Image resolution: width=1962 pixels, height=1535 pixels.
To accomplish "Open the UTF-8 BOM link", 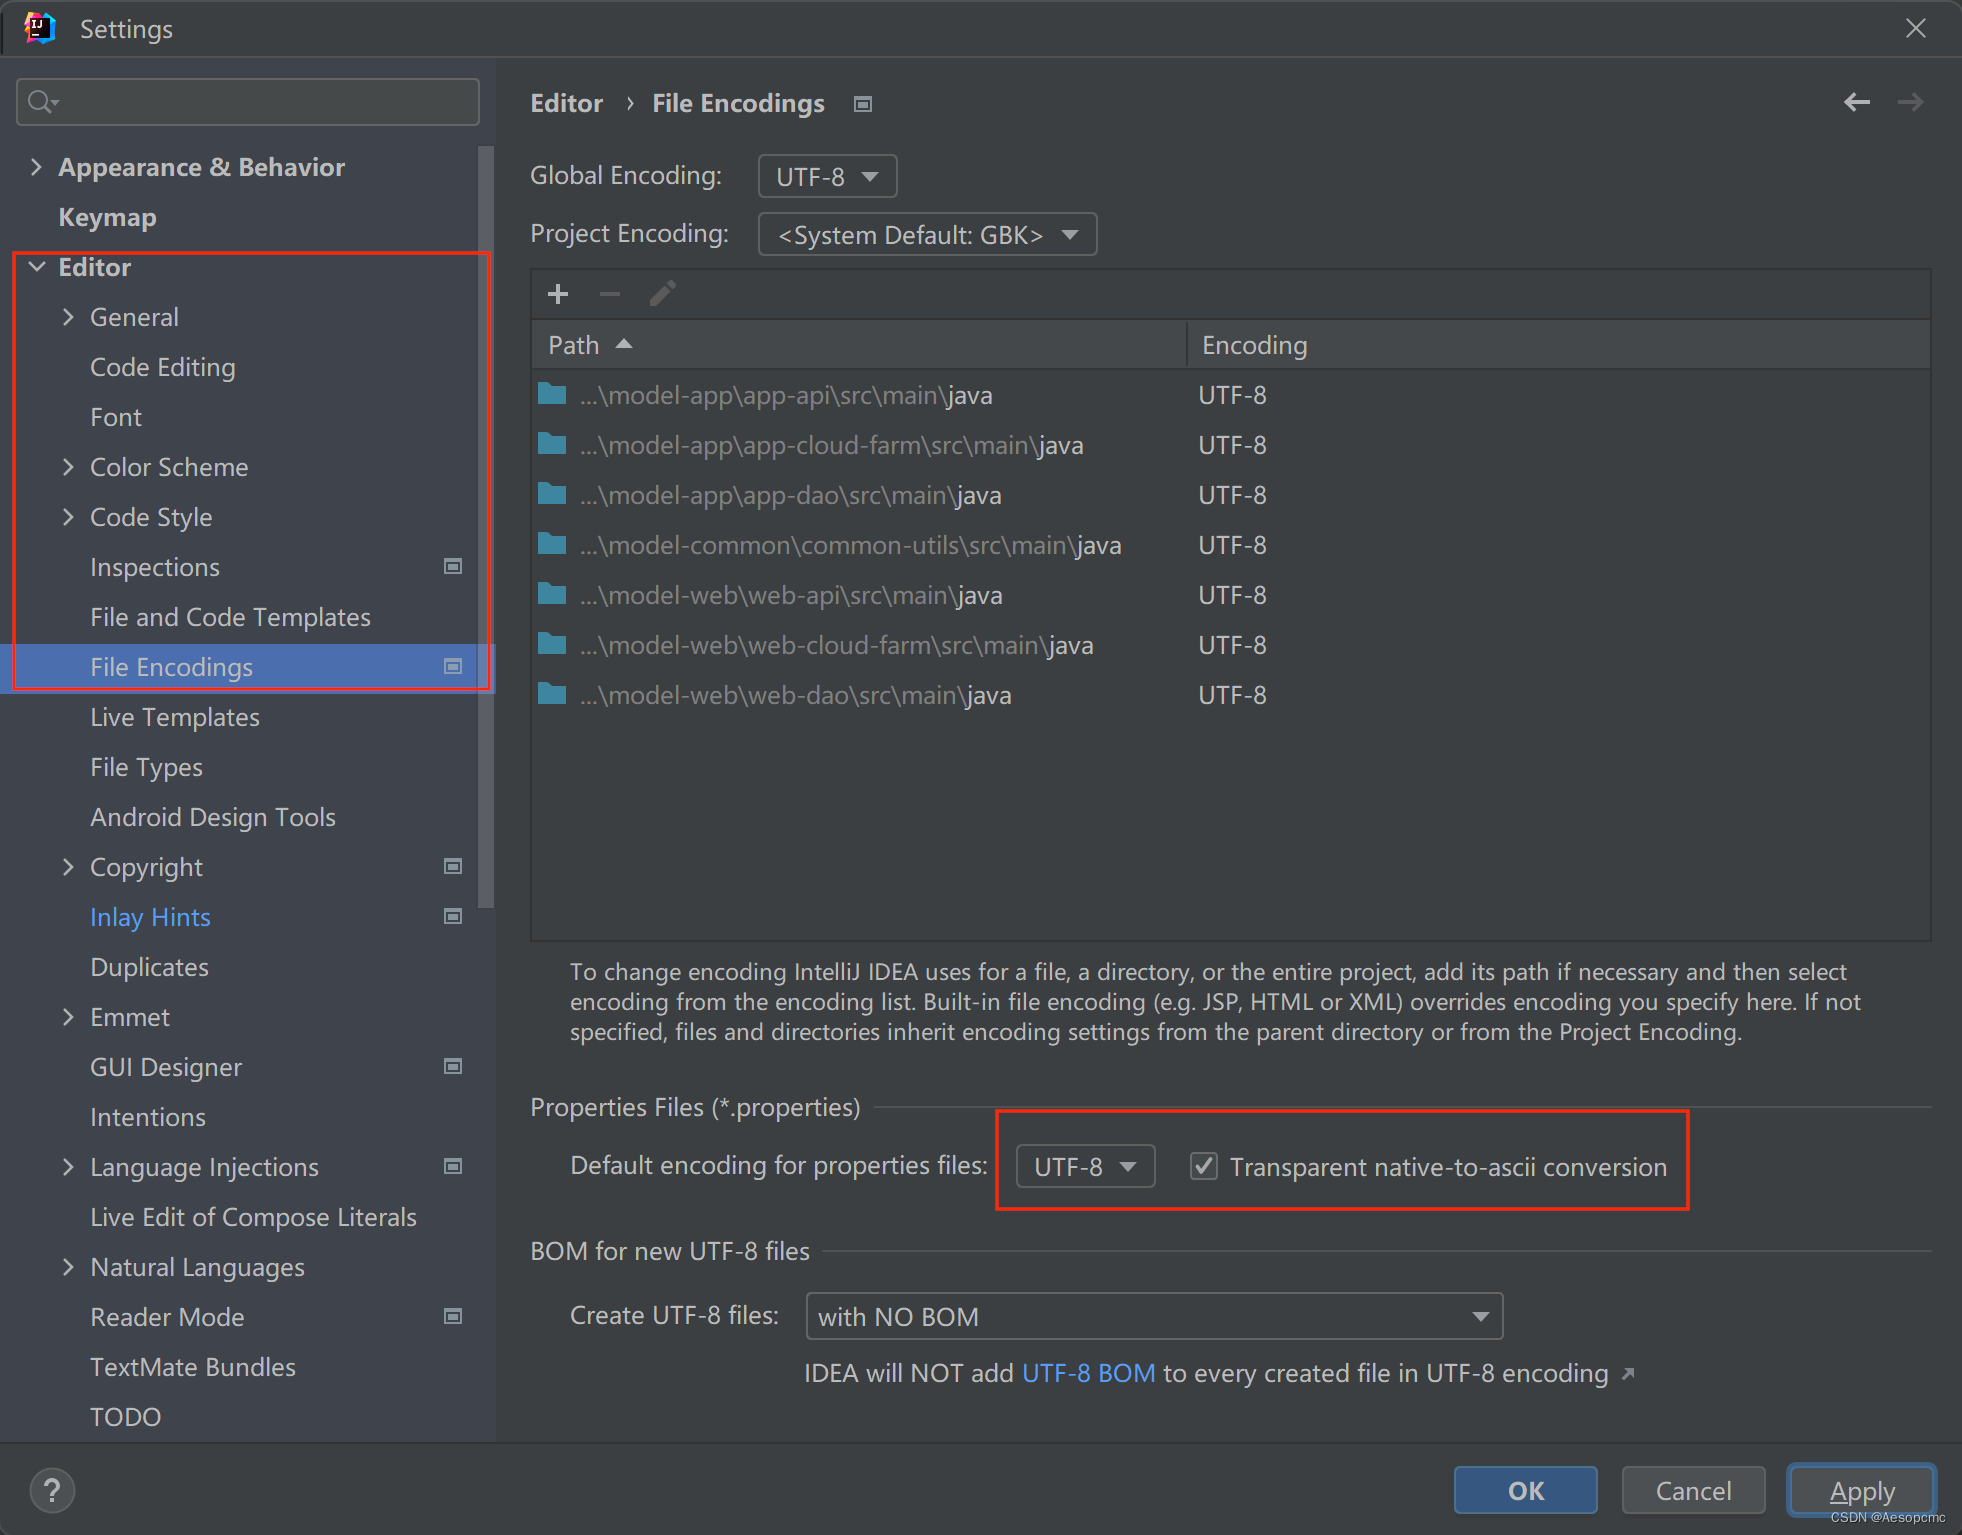I will coord(1088,1373).
